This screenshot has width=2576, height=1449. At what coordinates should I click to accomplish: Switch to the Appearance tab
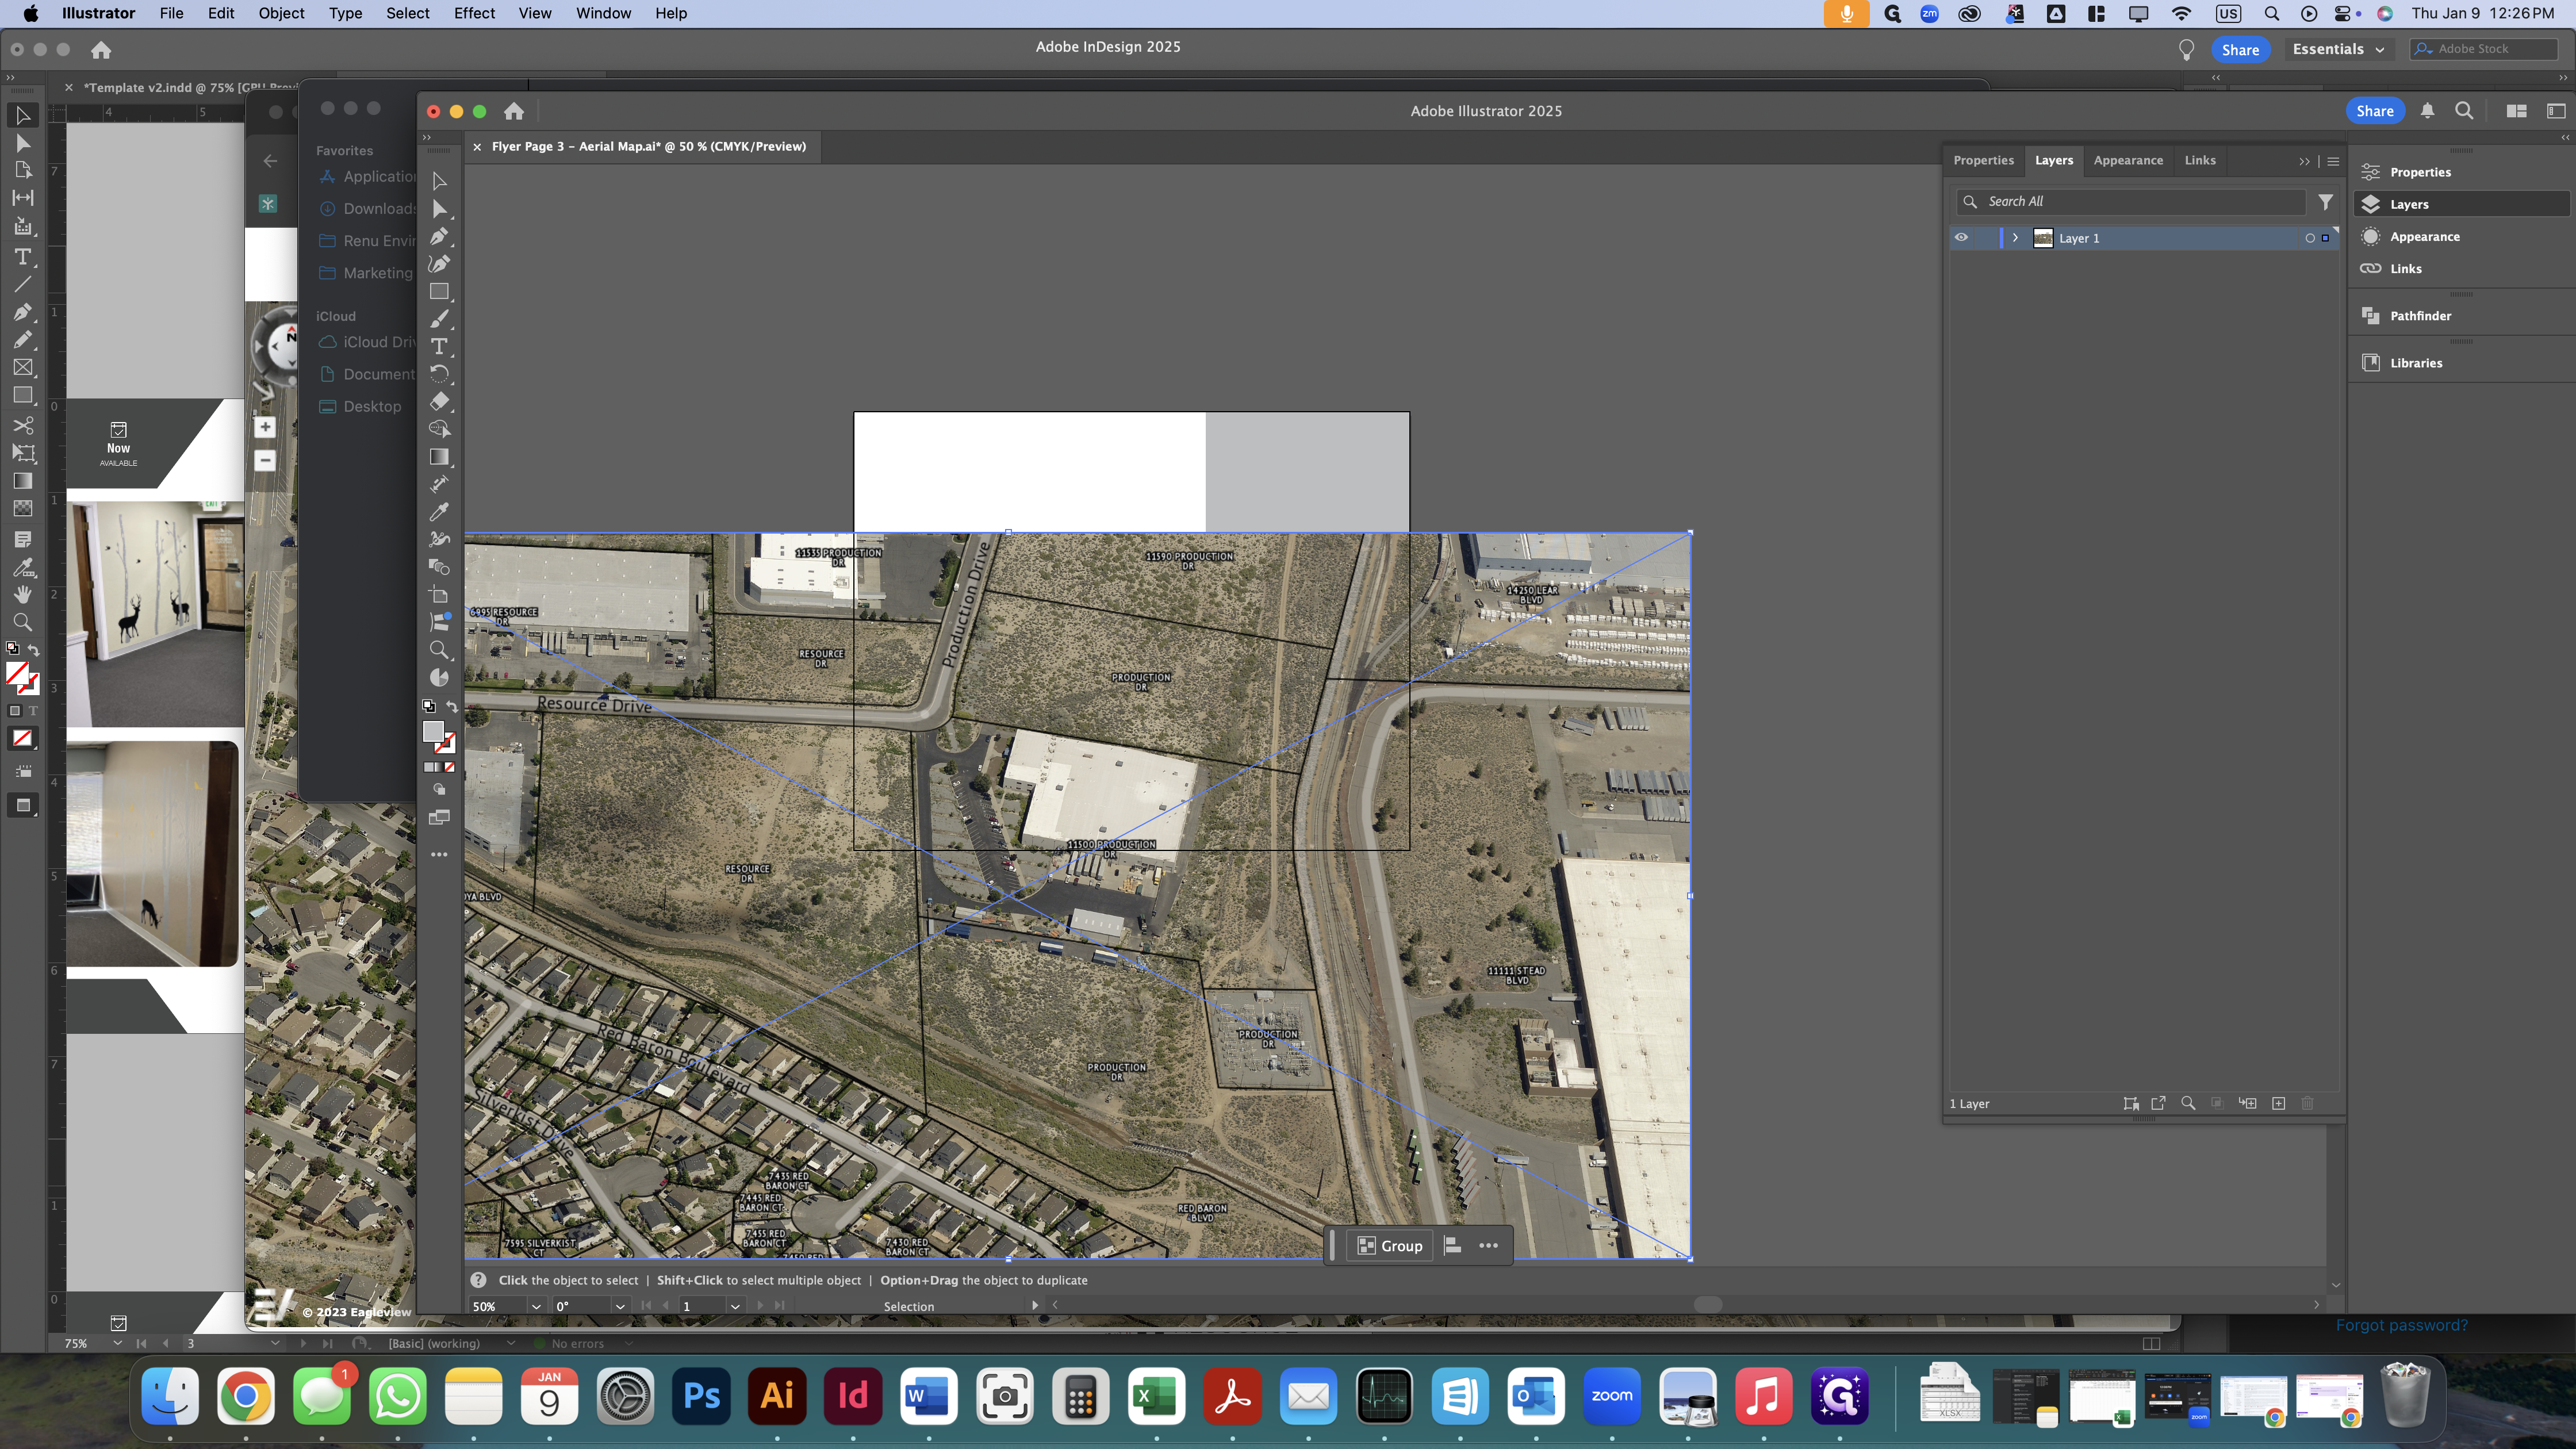coord(2127,160)
